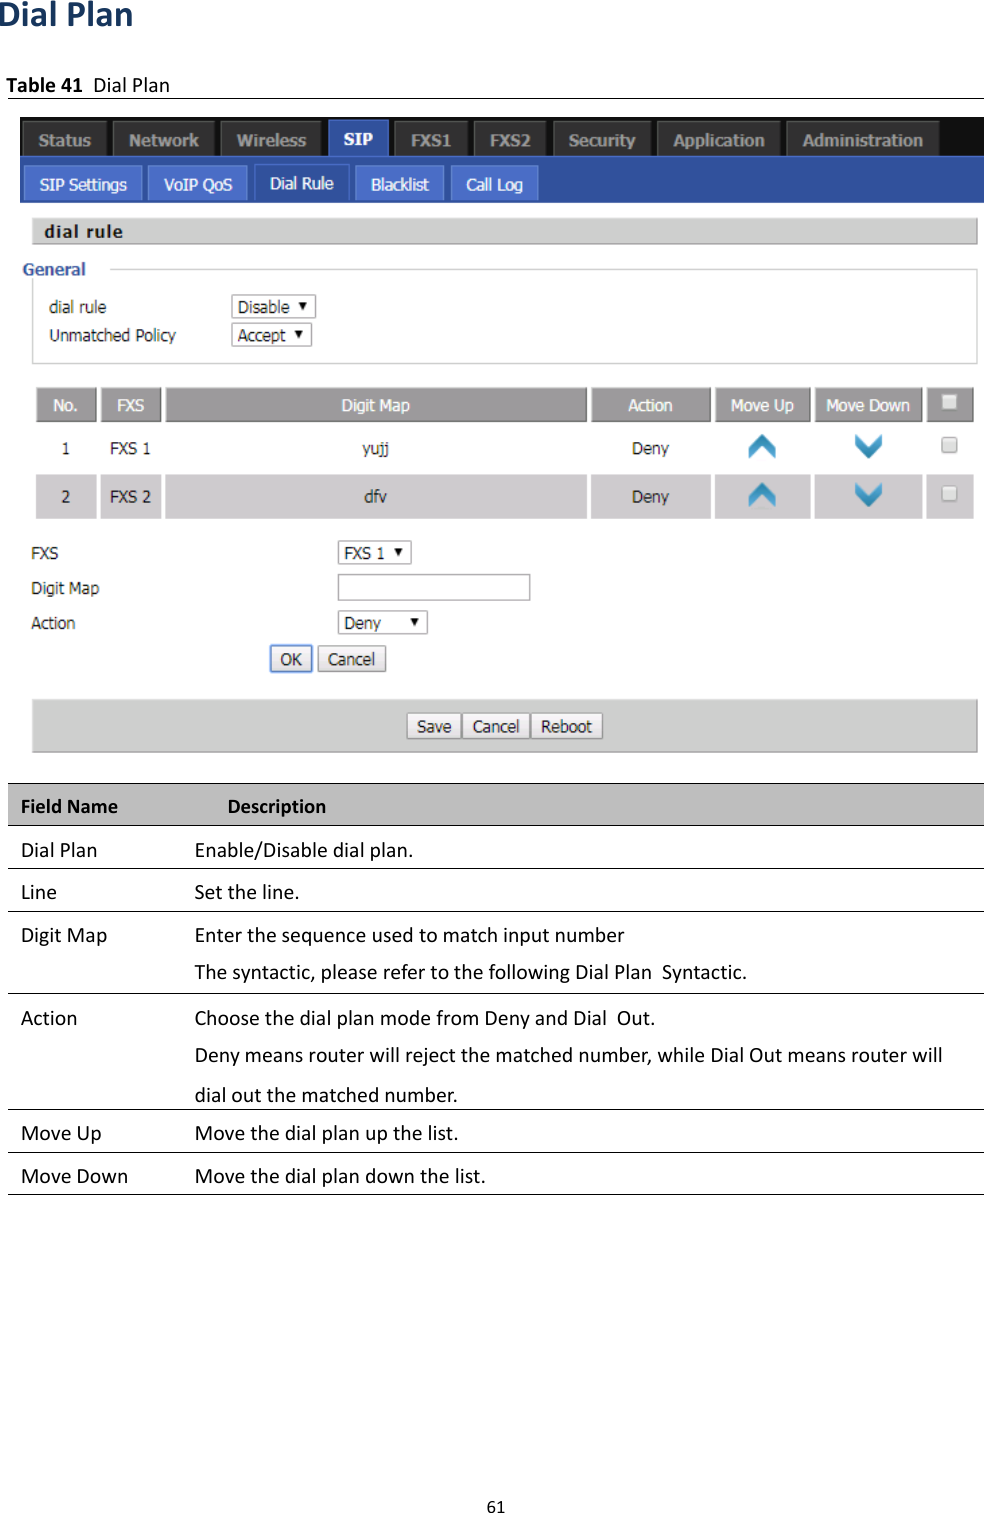Open the Action Deny dropdown
Image resolution: width=984 pixels, height=1513 pixels.
381,622
